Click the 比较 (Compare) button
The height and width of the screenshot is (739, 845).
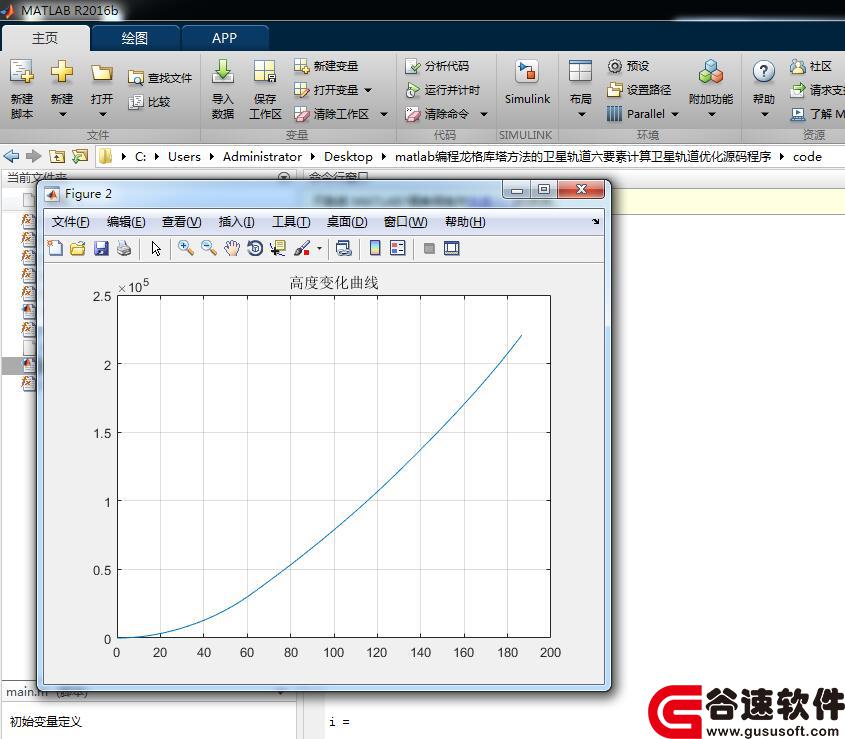149,102
